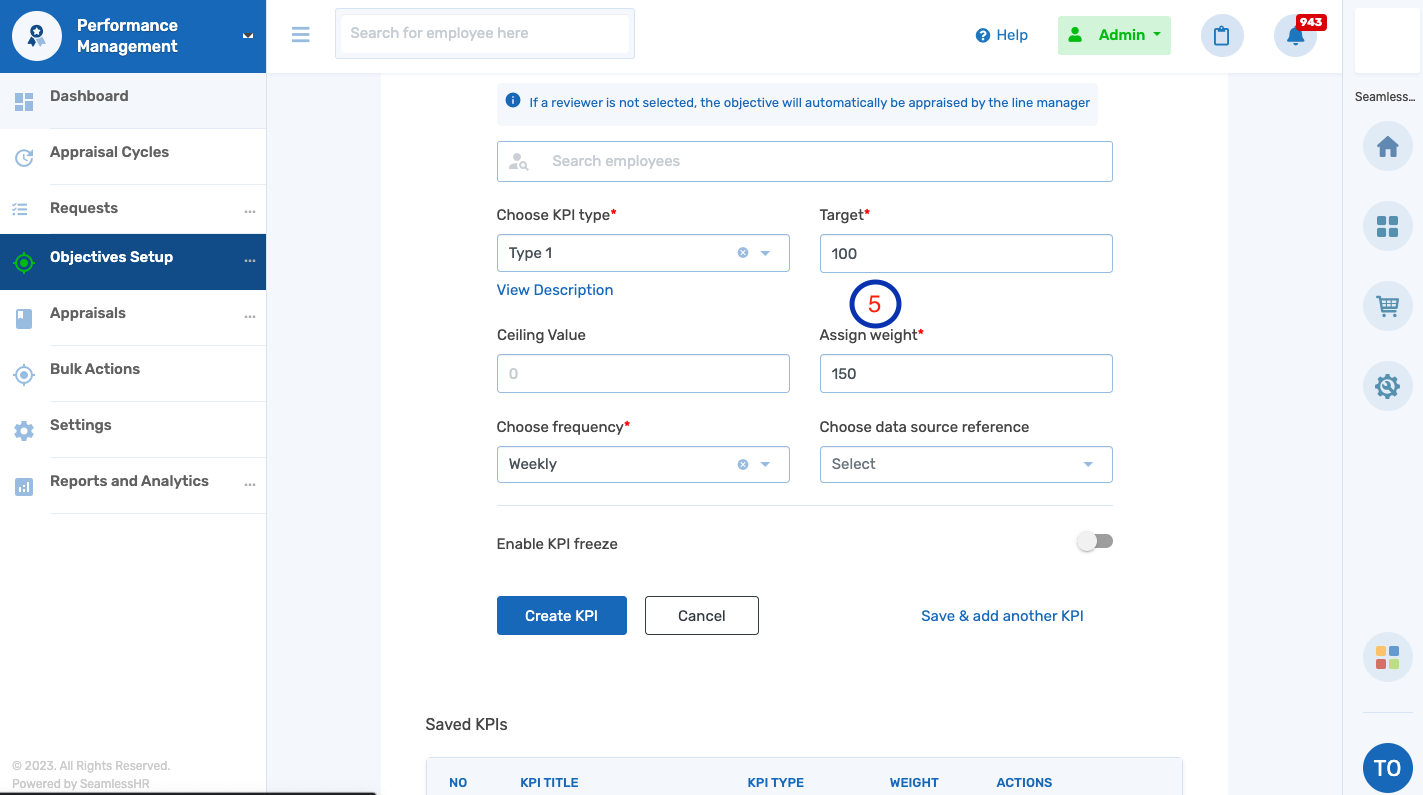Click the colorful apps icon in right sidebar

(x=1387, y=657)
